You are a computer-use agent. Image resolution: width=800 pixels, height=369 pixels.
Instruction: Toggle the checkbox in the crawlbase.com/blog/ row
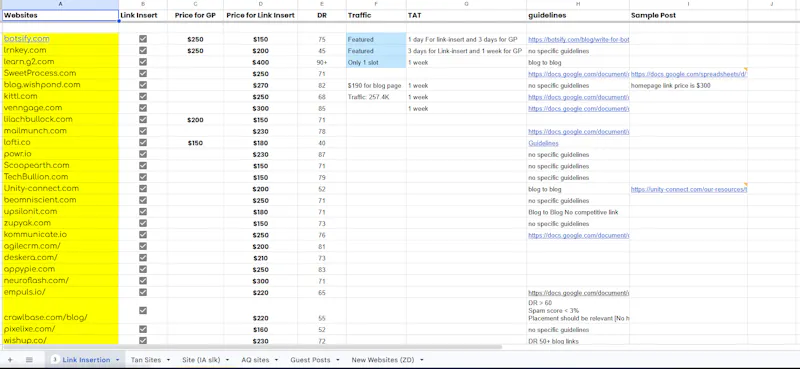tap(143, 310)
